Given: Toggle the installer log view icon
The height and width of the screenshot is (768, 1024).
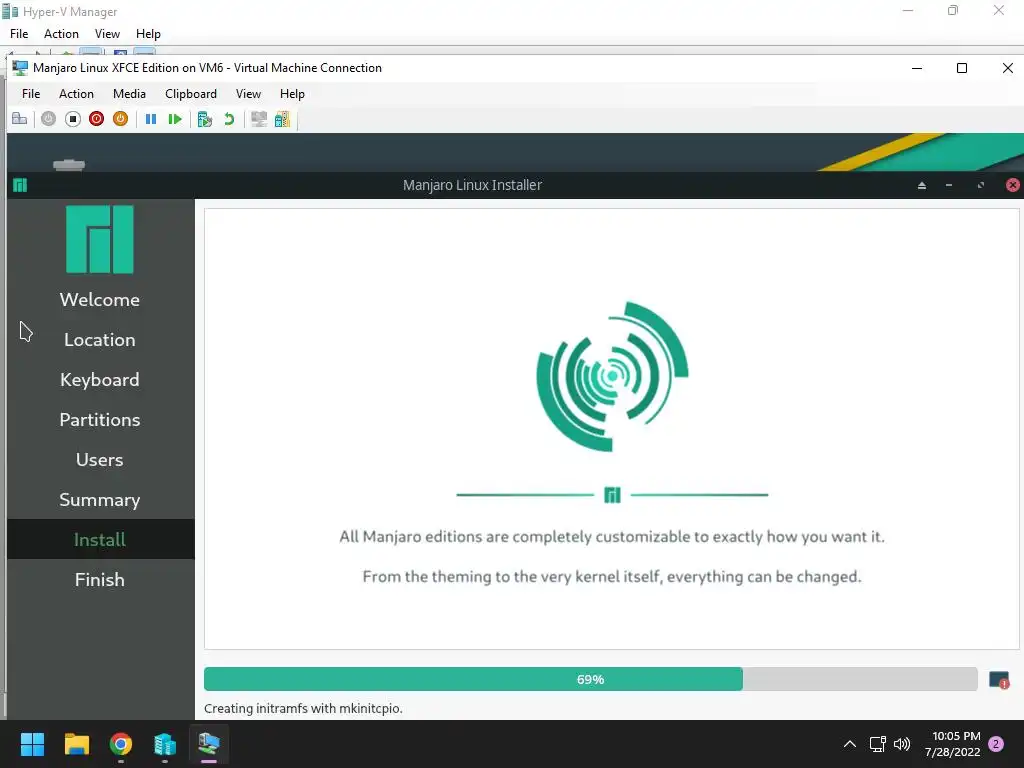Looking at the screenshot, I should tap(999, 680).
